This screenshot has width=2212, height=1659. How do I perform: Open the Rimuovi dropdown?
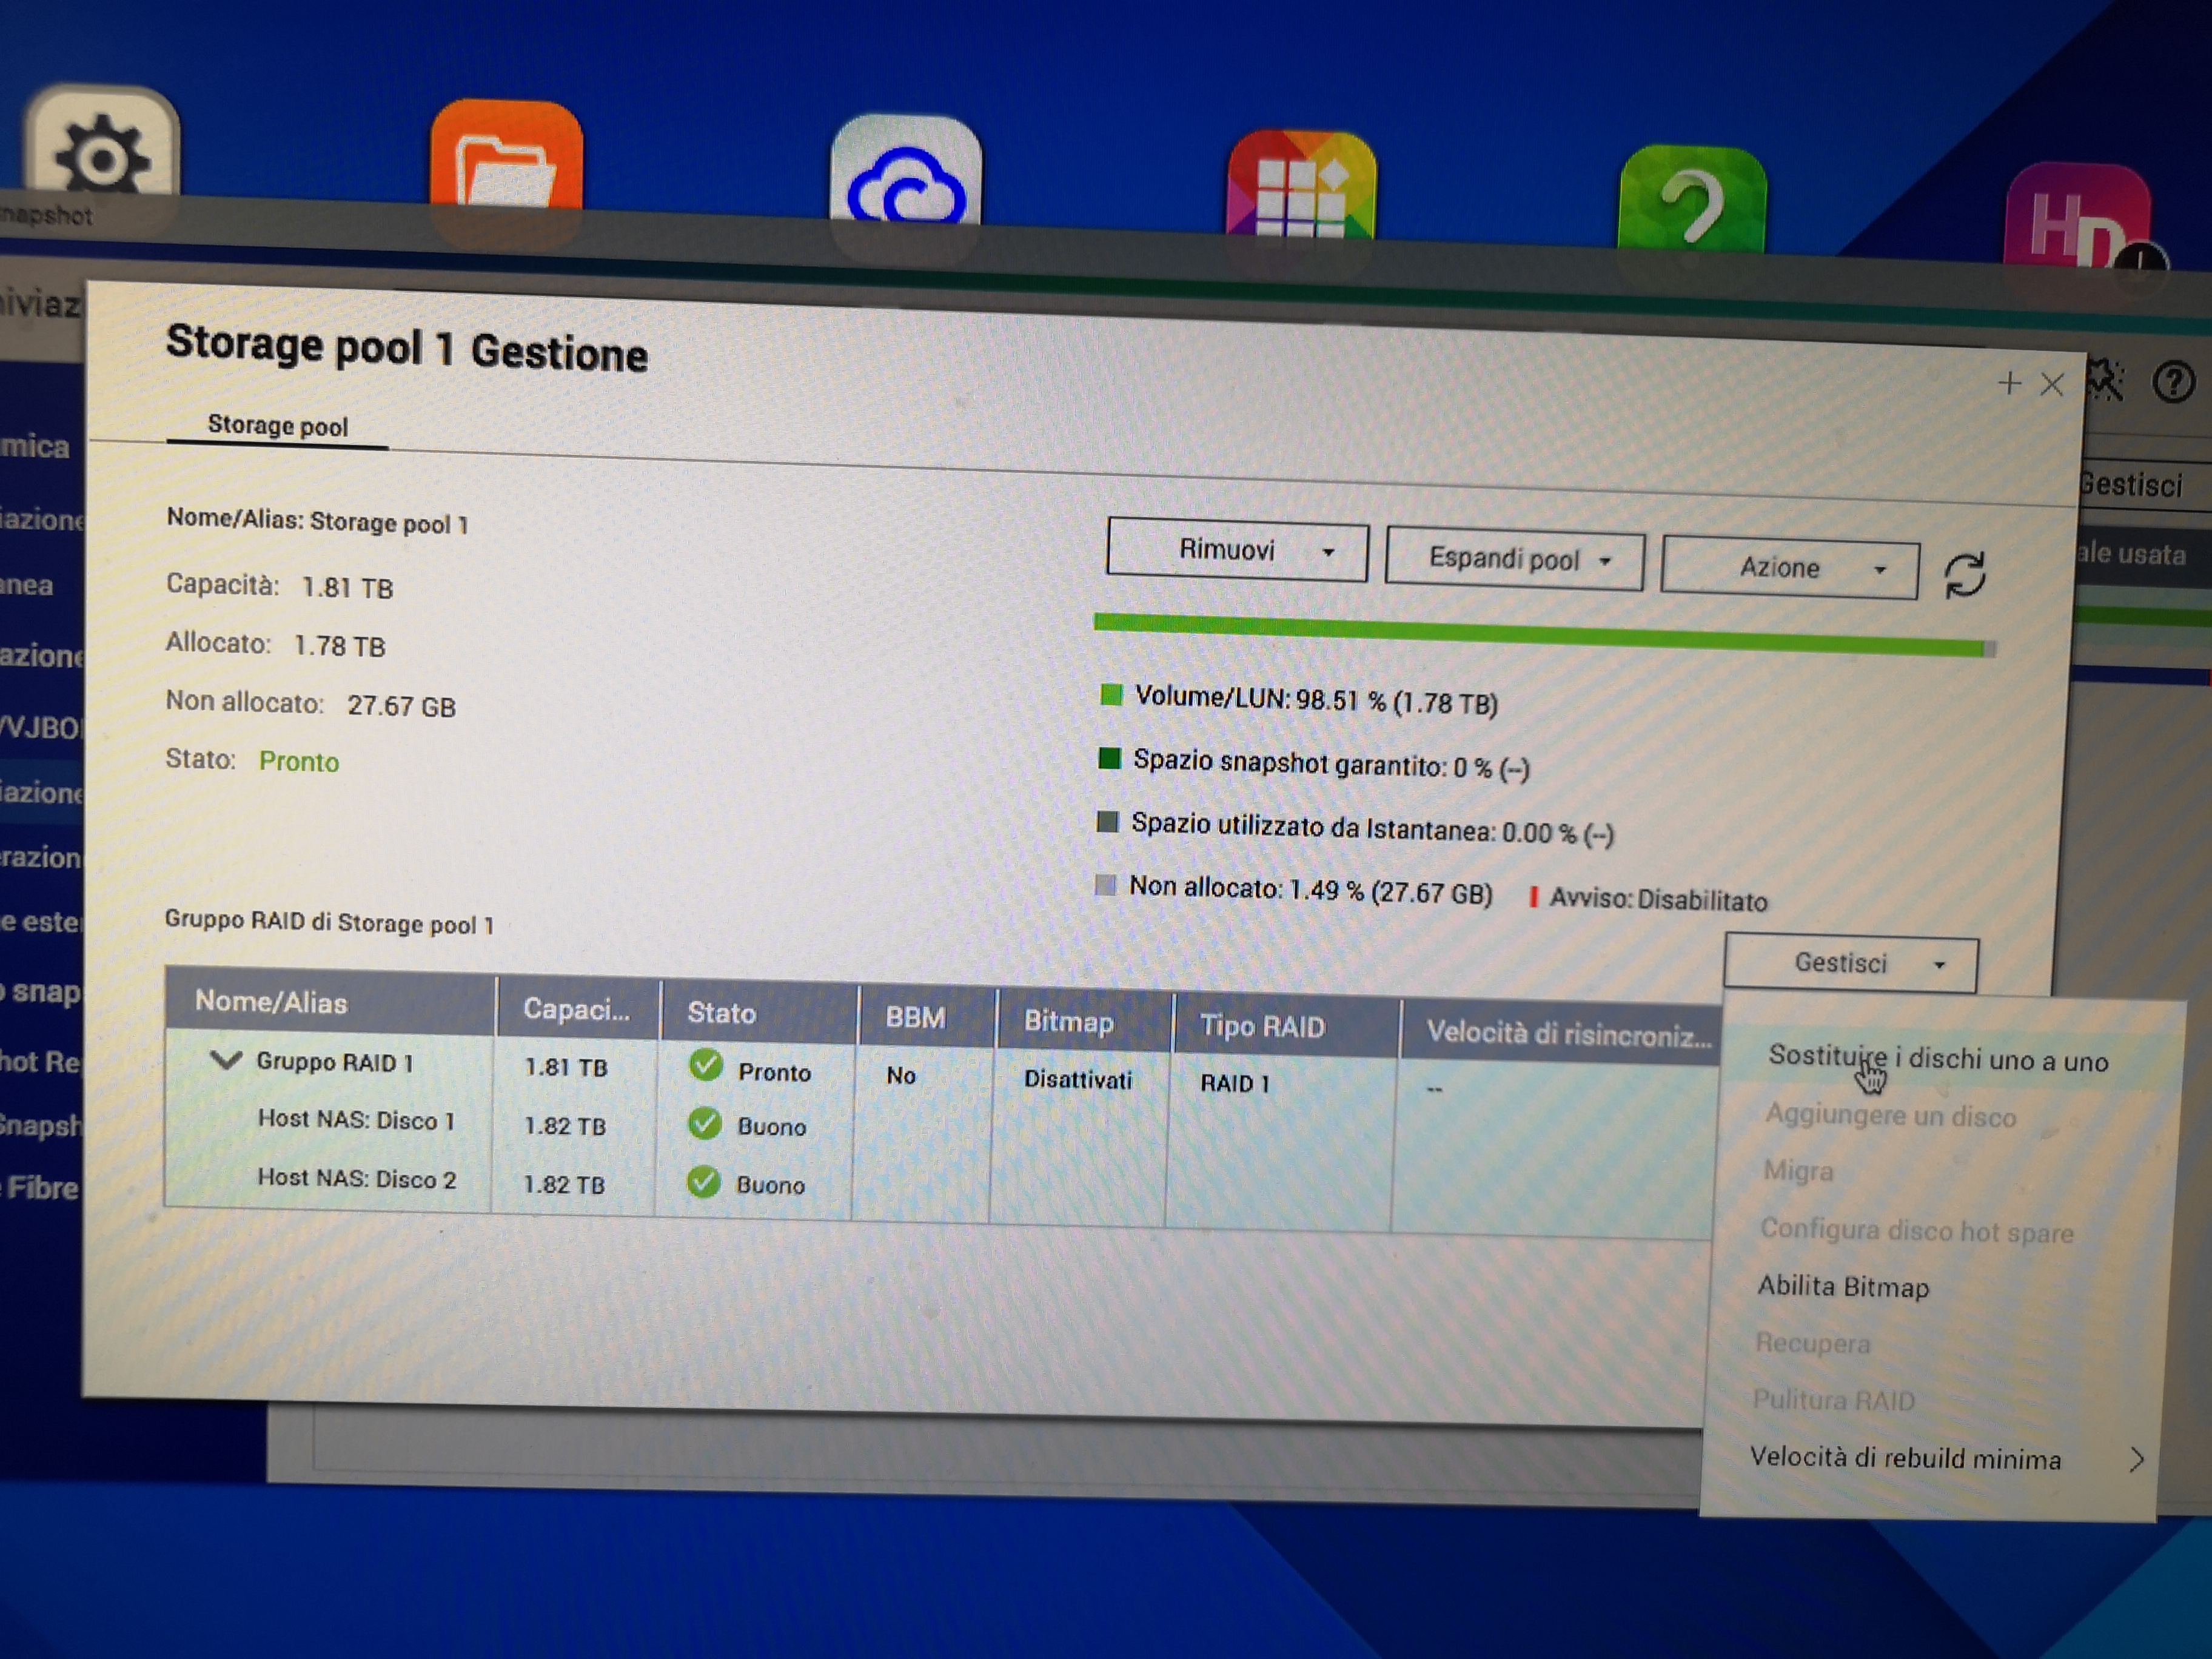coord(1237,550)
